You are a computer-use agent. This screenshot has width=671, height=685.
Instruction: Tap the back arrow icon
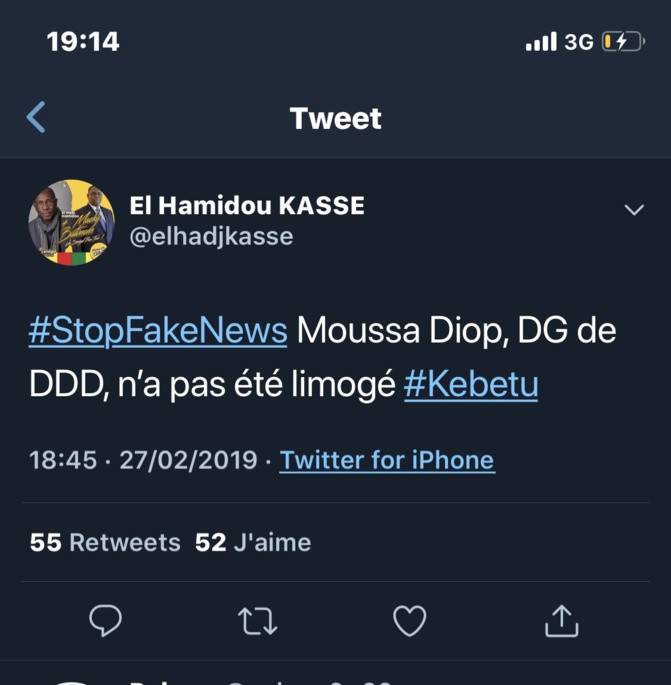[36, 118]
